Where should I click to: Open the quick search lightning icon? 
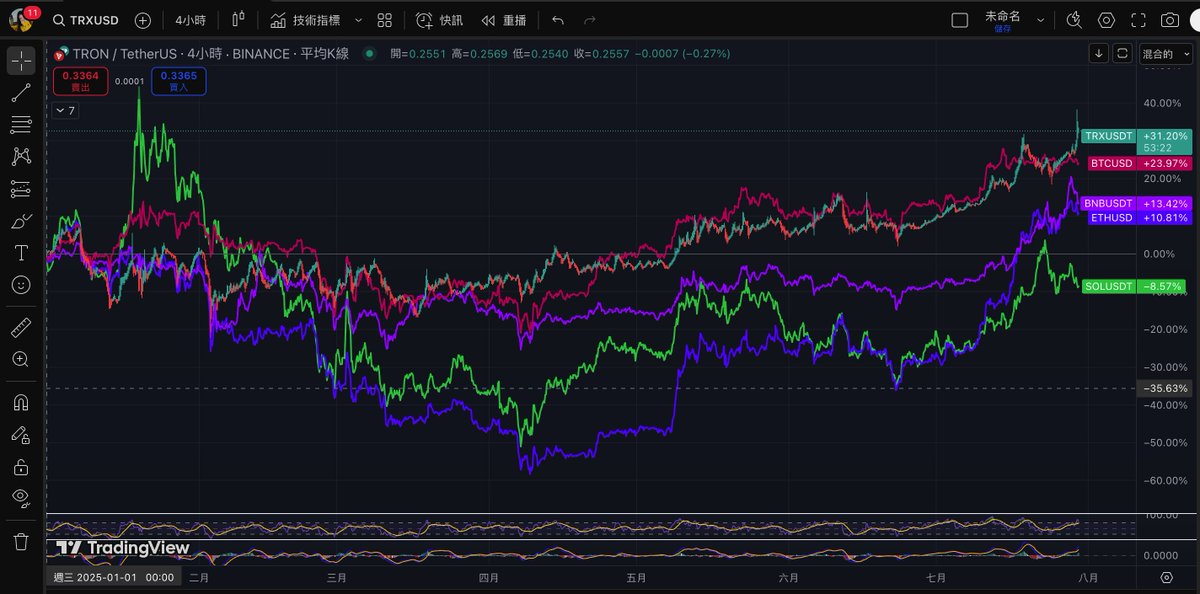click(1074, 20)
